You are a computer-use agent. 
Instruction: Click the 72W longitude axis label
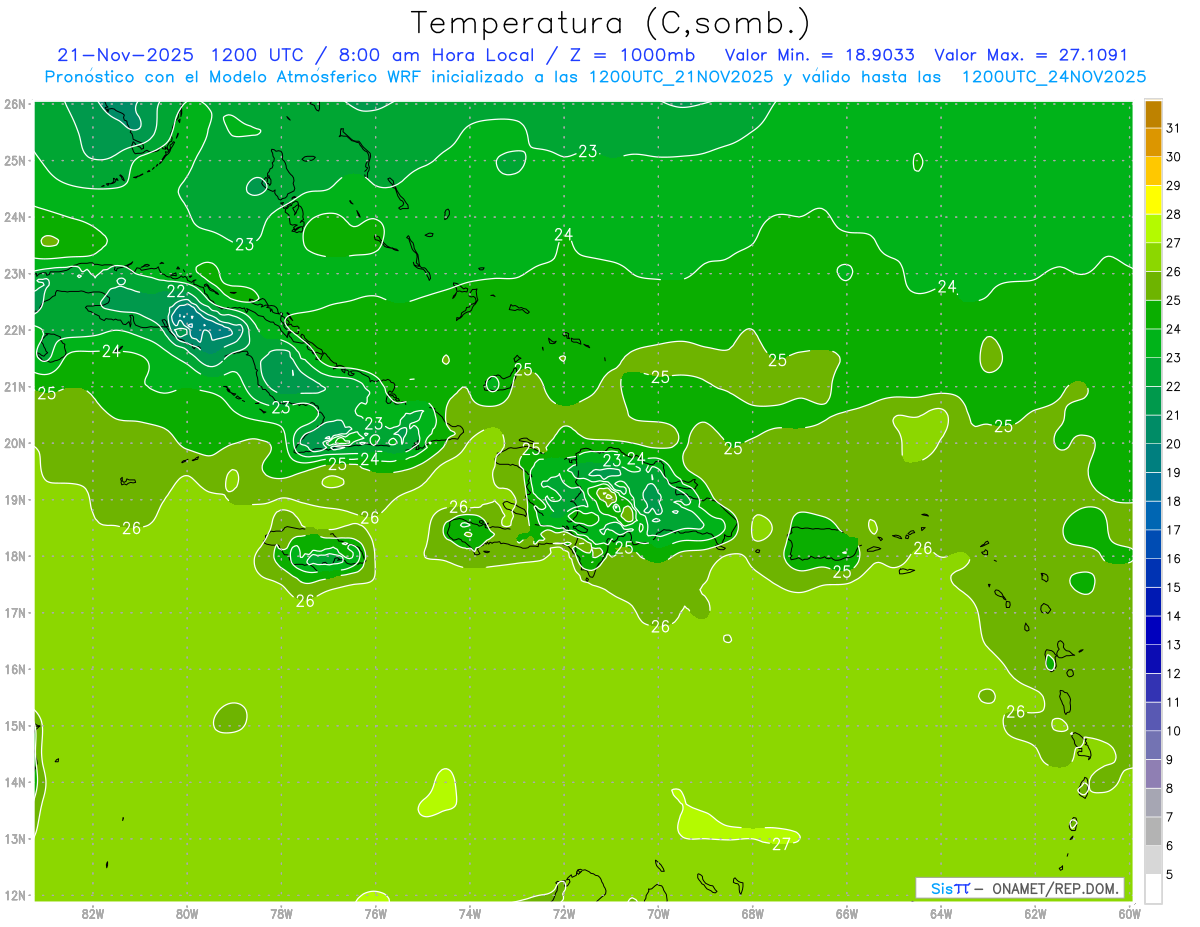[564, 913]
